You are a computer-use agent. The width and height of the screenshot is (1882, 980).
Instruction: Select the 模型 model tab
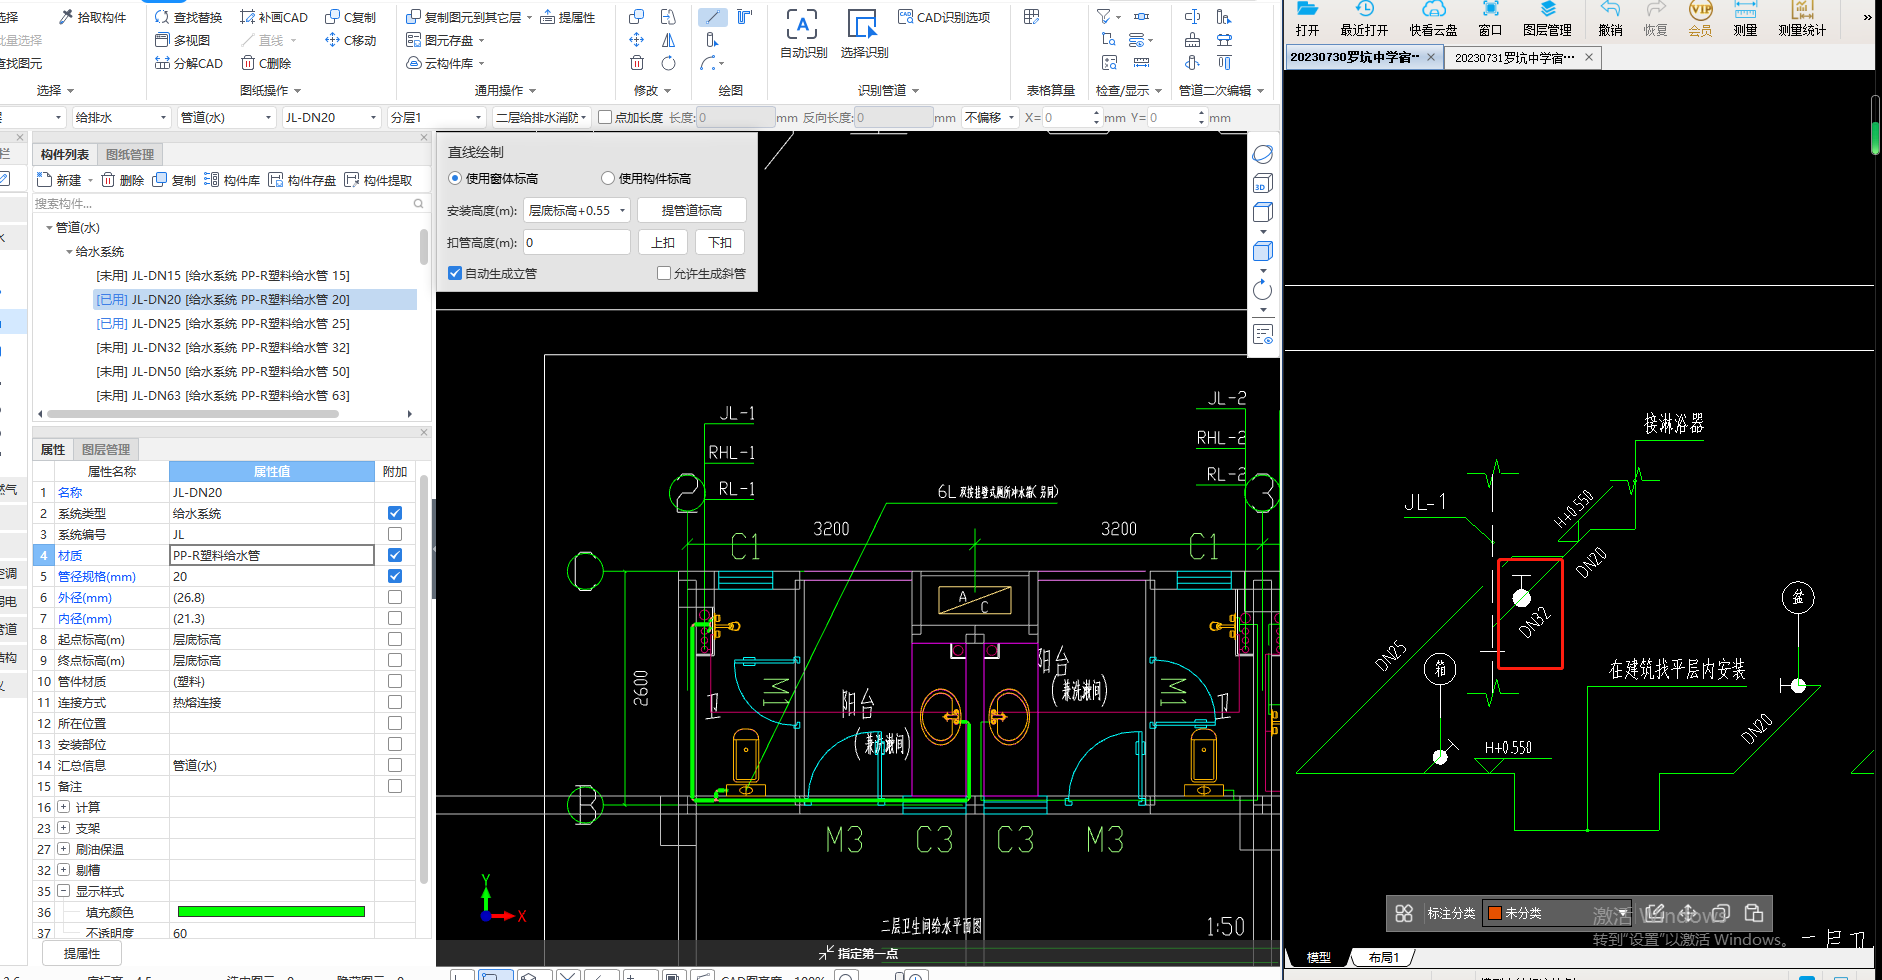(1318, 957)
